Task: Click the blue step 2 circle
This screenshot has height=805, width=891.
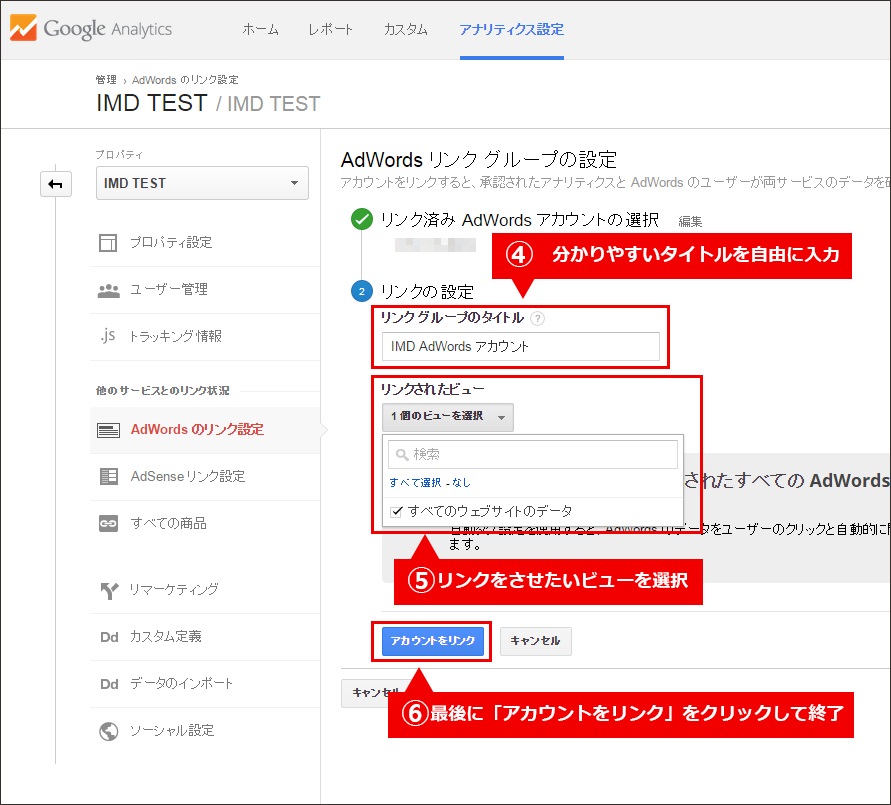Action: [362, 291]
